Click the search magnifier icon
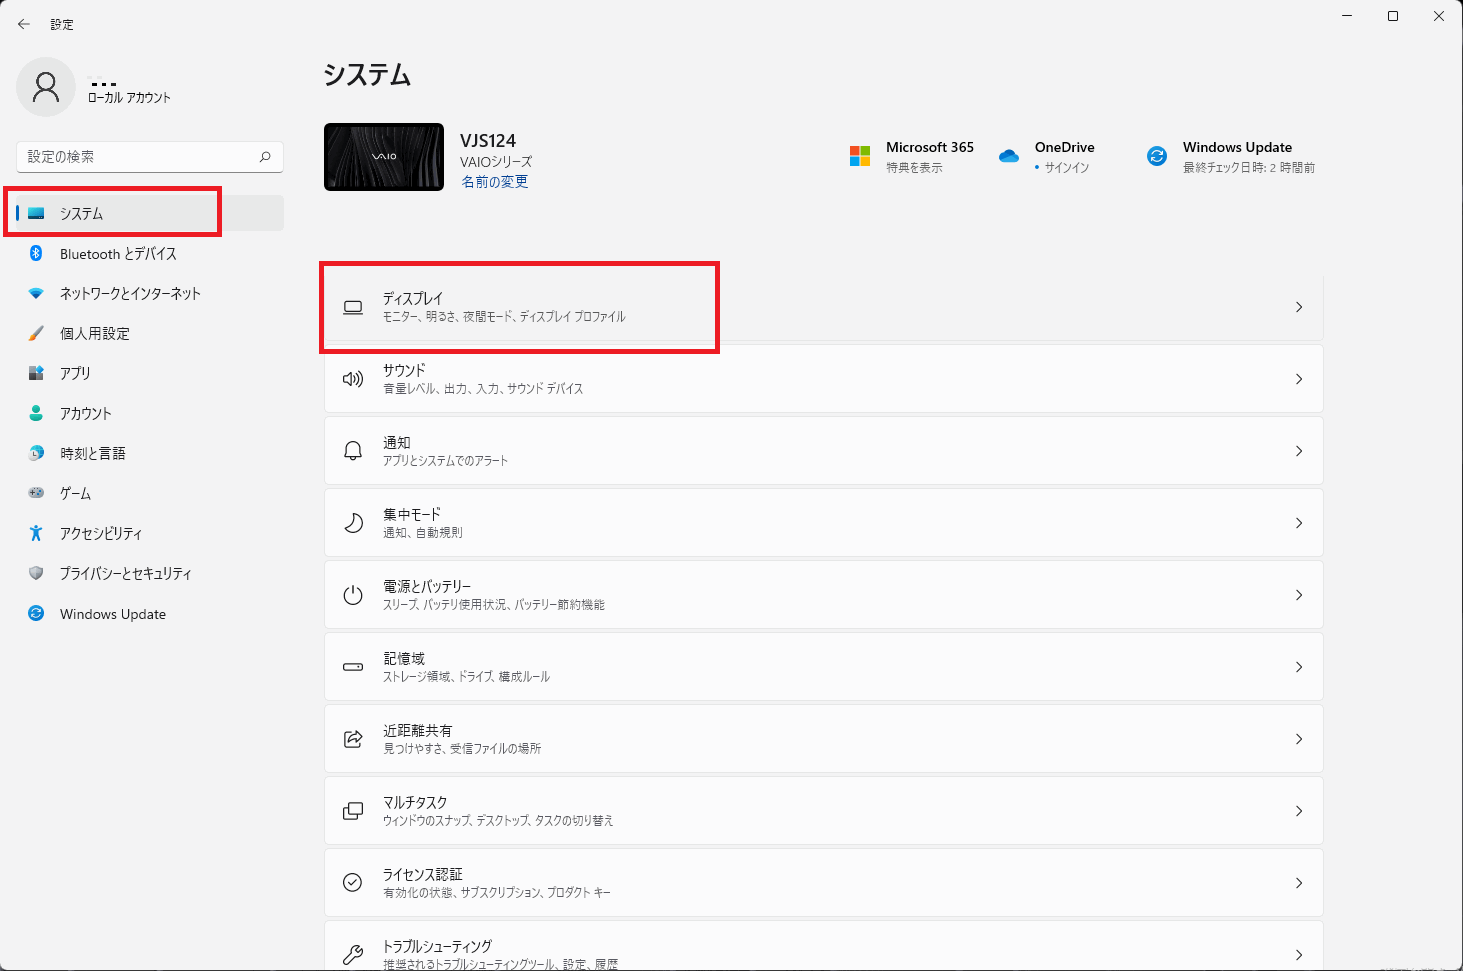 265,157
